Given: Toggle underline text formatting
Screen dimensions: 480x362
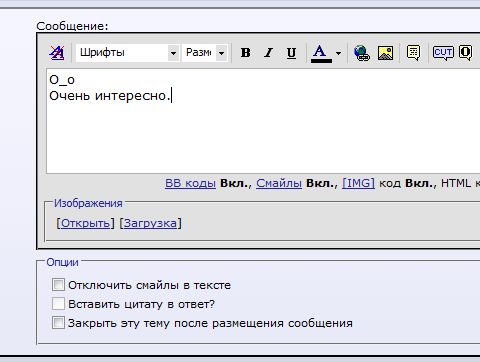Looking at the screenshot, I should click(291, 53).
